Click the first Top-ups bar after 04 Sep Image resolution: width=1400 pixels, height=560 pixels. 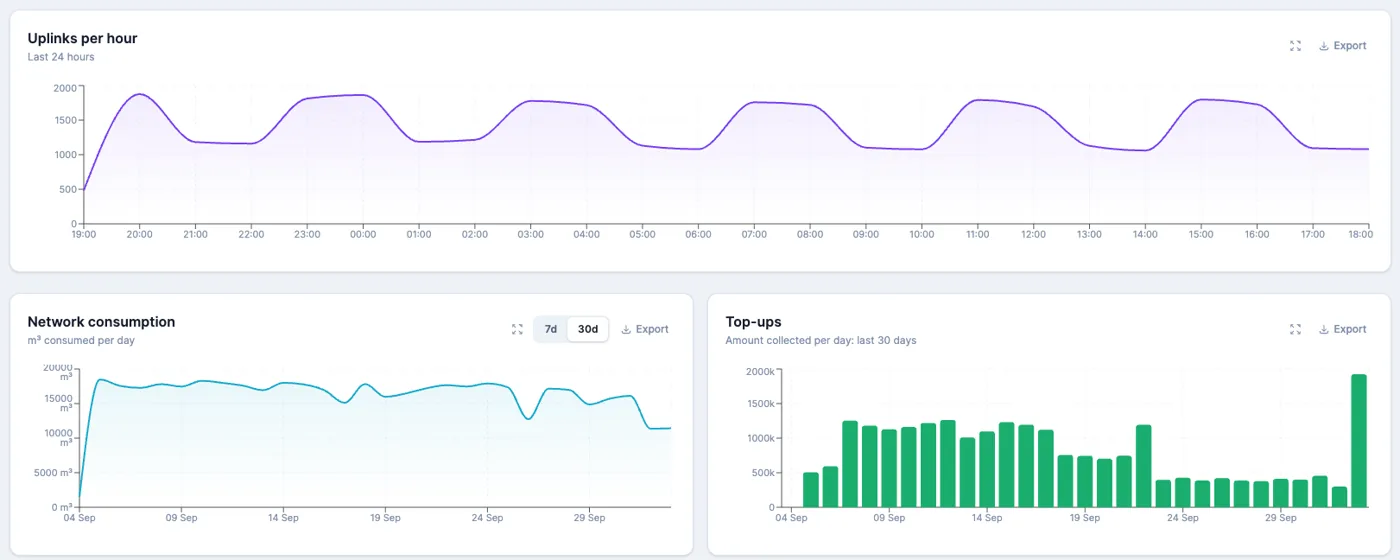(811, 490)
